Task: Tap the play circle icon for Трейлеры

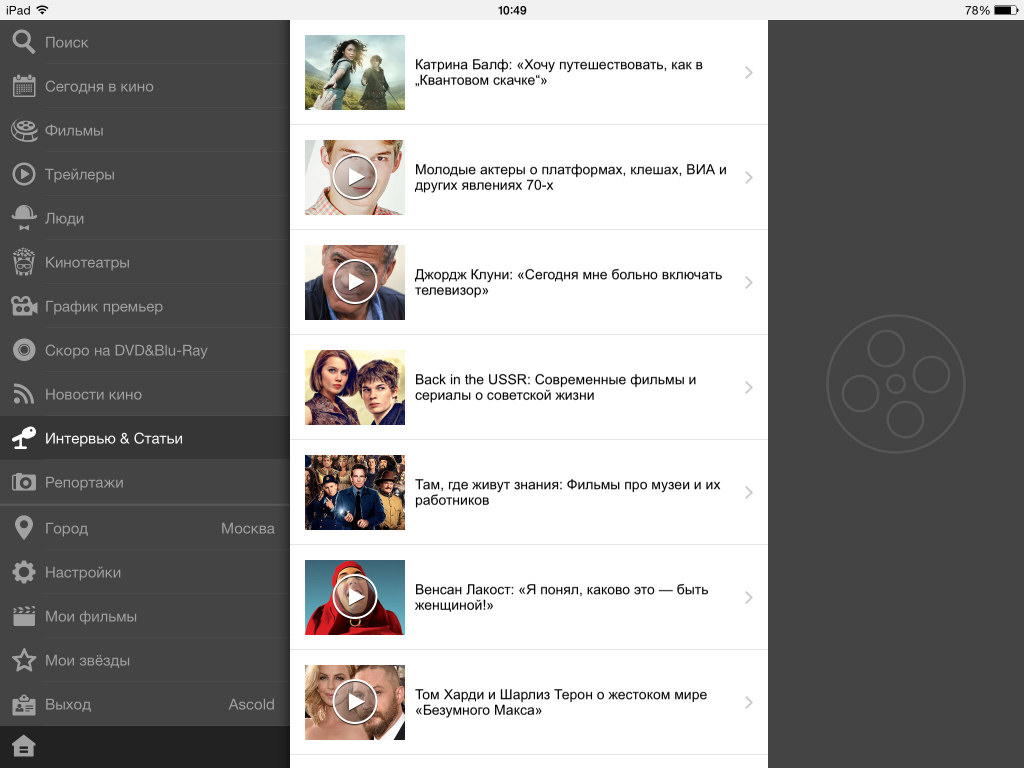Action: pyautogui.click(x=24, y=174)
